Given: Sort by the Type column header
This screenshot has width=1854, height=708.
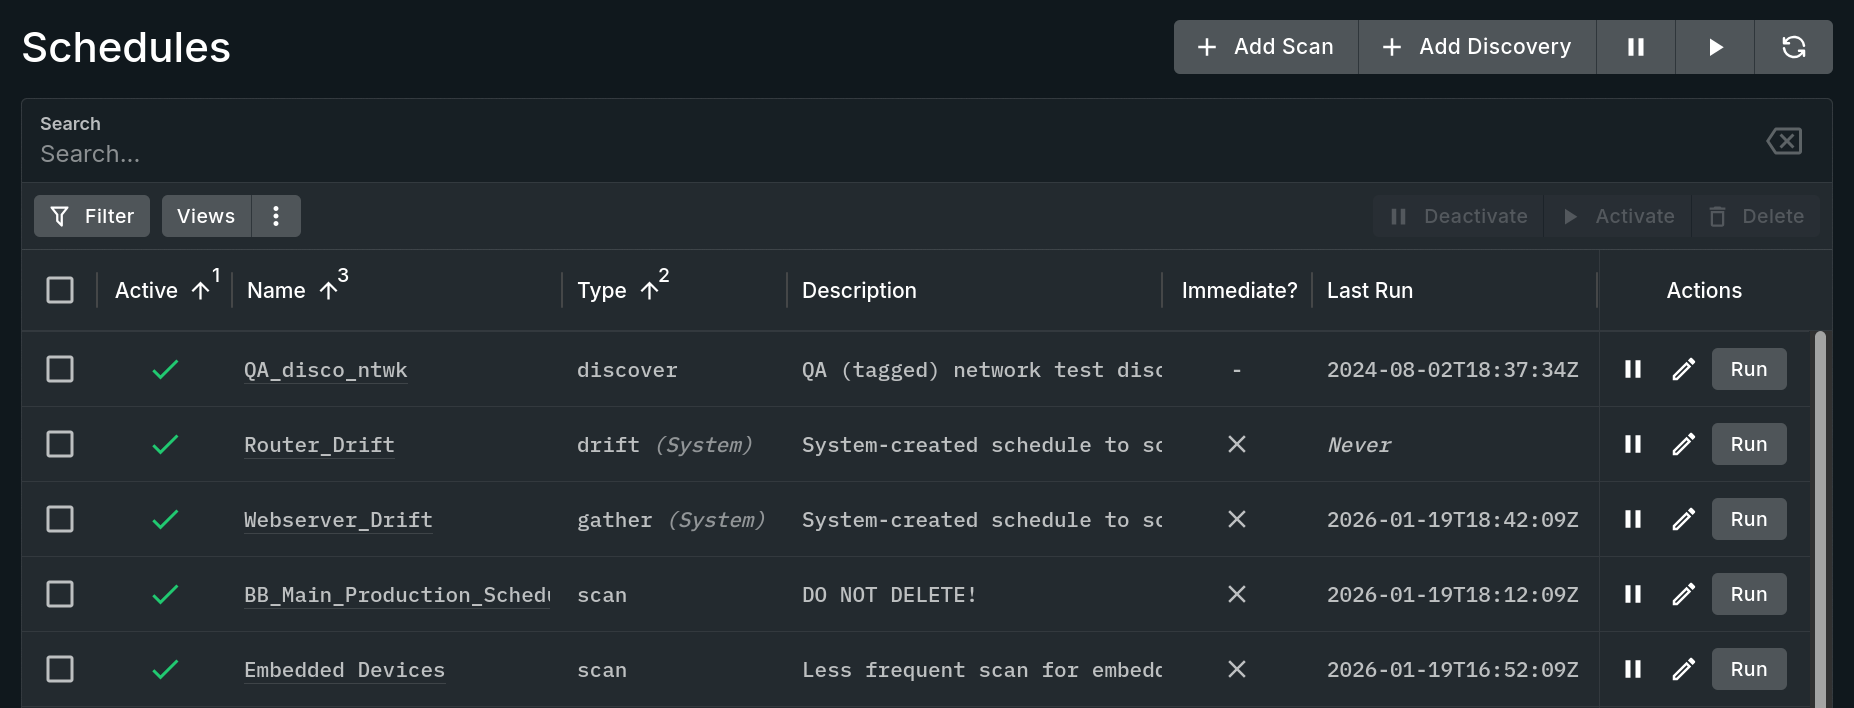Looking at the screenshot, I should point(602,290).
